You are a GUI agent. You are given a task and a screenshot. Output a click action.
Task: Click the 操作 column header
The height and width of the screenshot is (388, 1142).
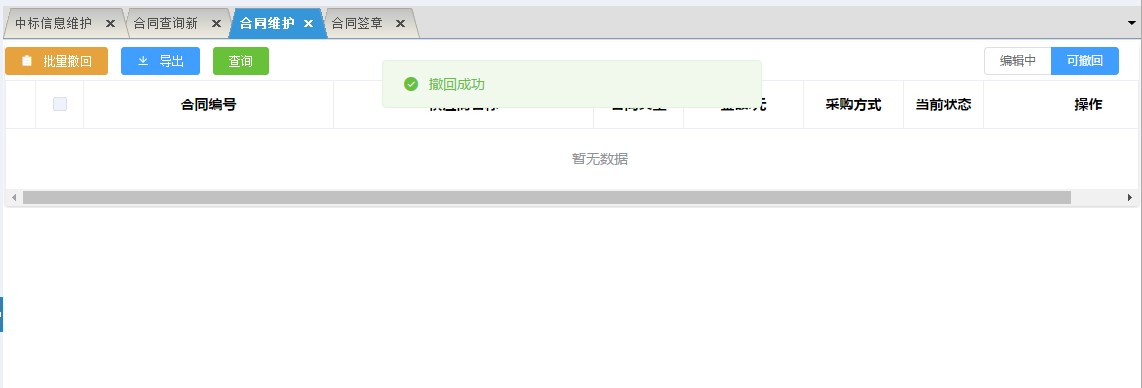coord(1088,105)
